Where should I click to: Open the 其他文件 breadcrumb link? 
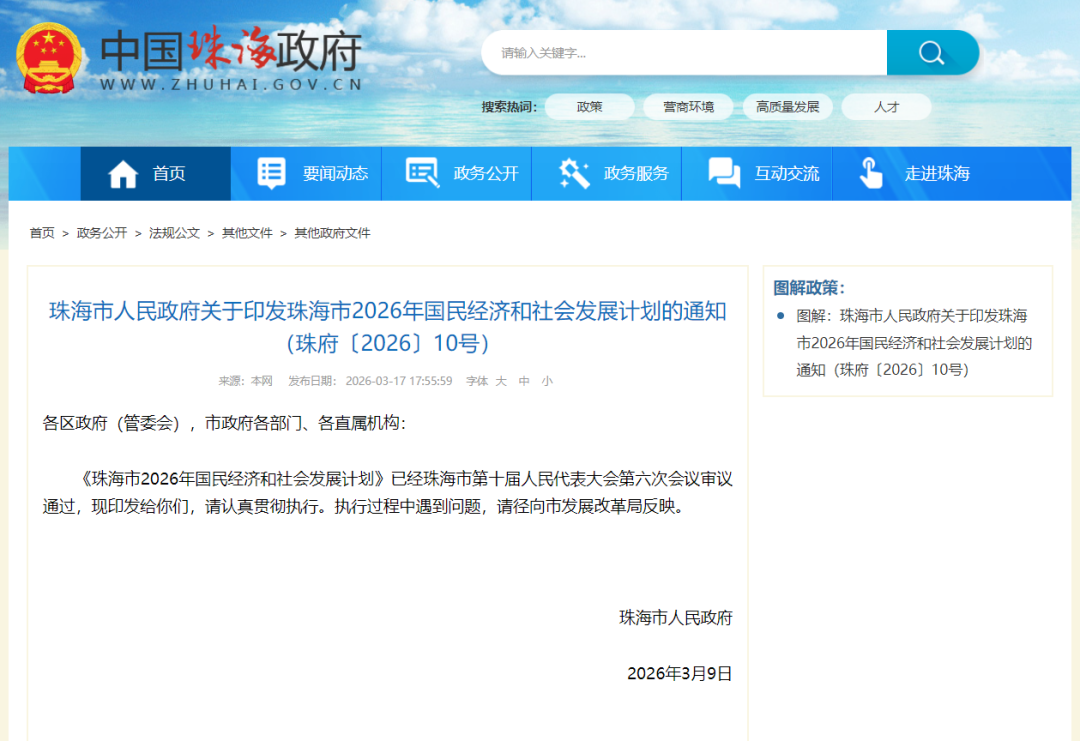[x=247, y=232]
